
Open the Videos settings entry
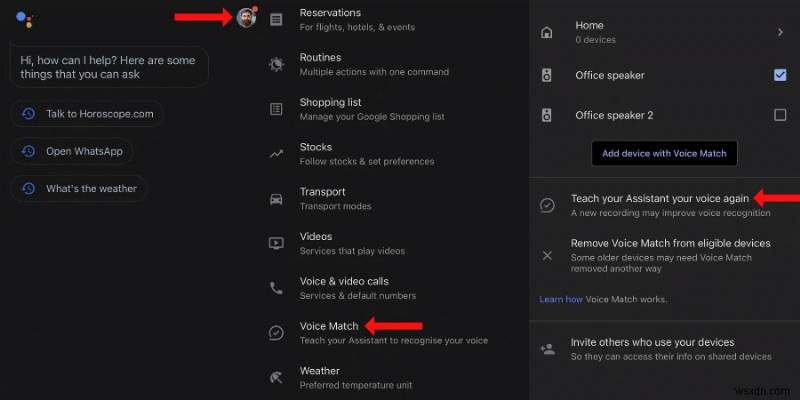[316, 237]
